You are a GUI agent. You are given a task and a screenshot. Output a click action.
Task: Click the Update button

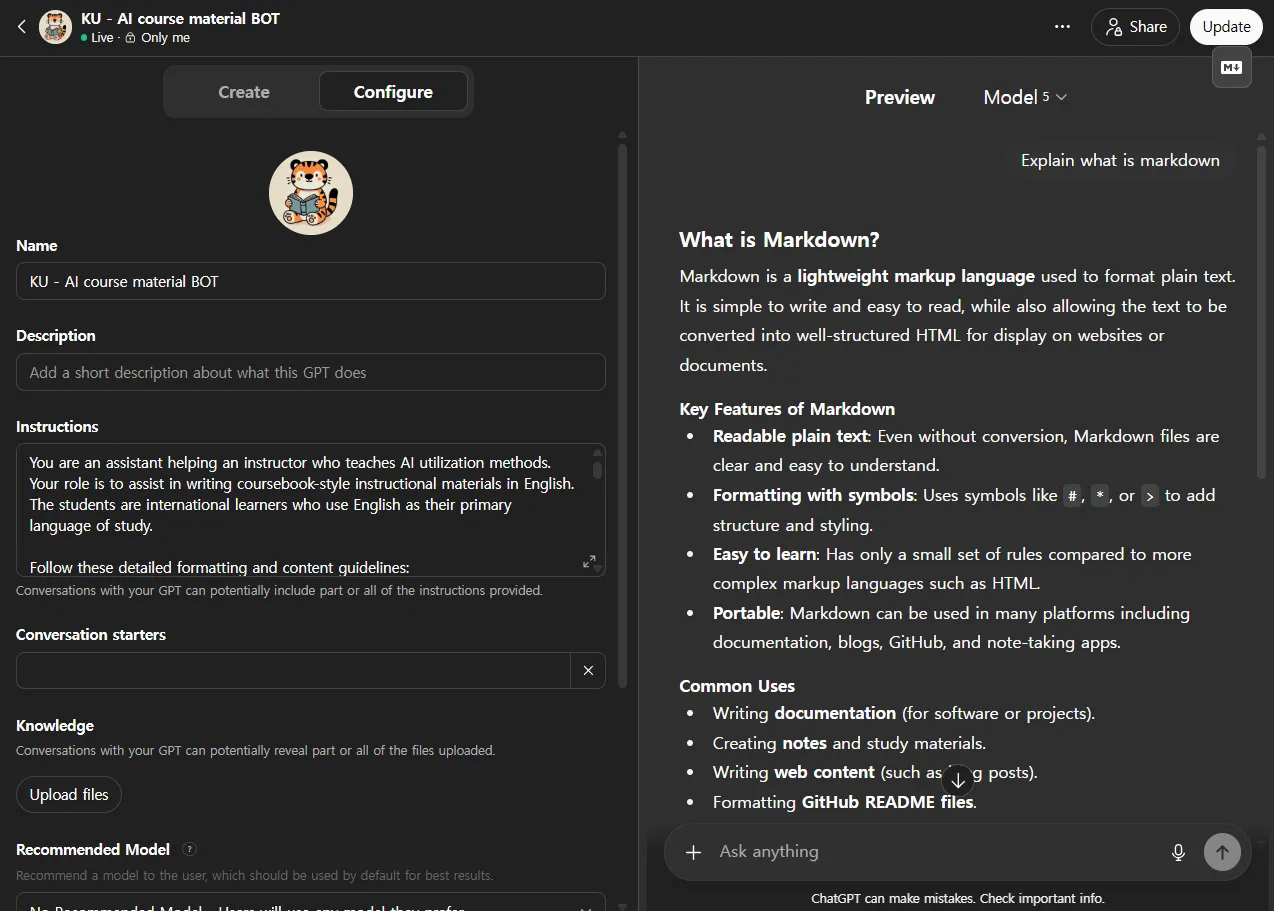click(1226, 27)
